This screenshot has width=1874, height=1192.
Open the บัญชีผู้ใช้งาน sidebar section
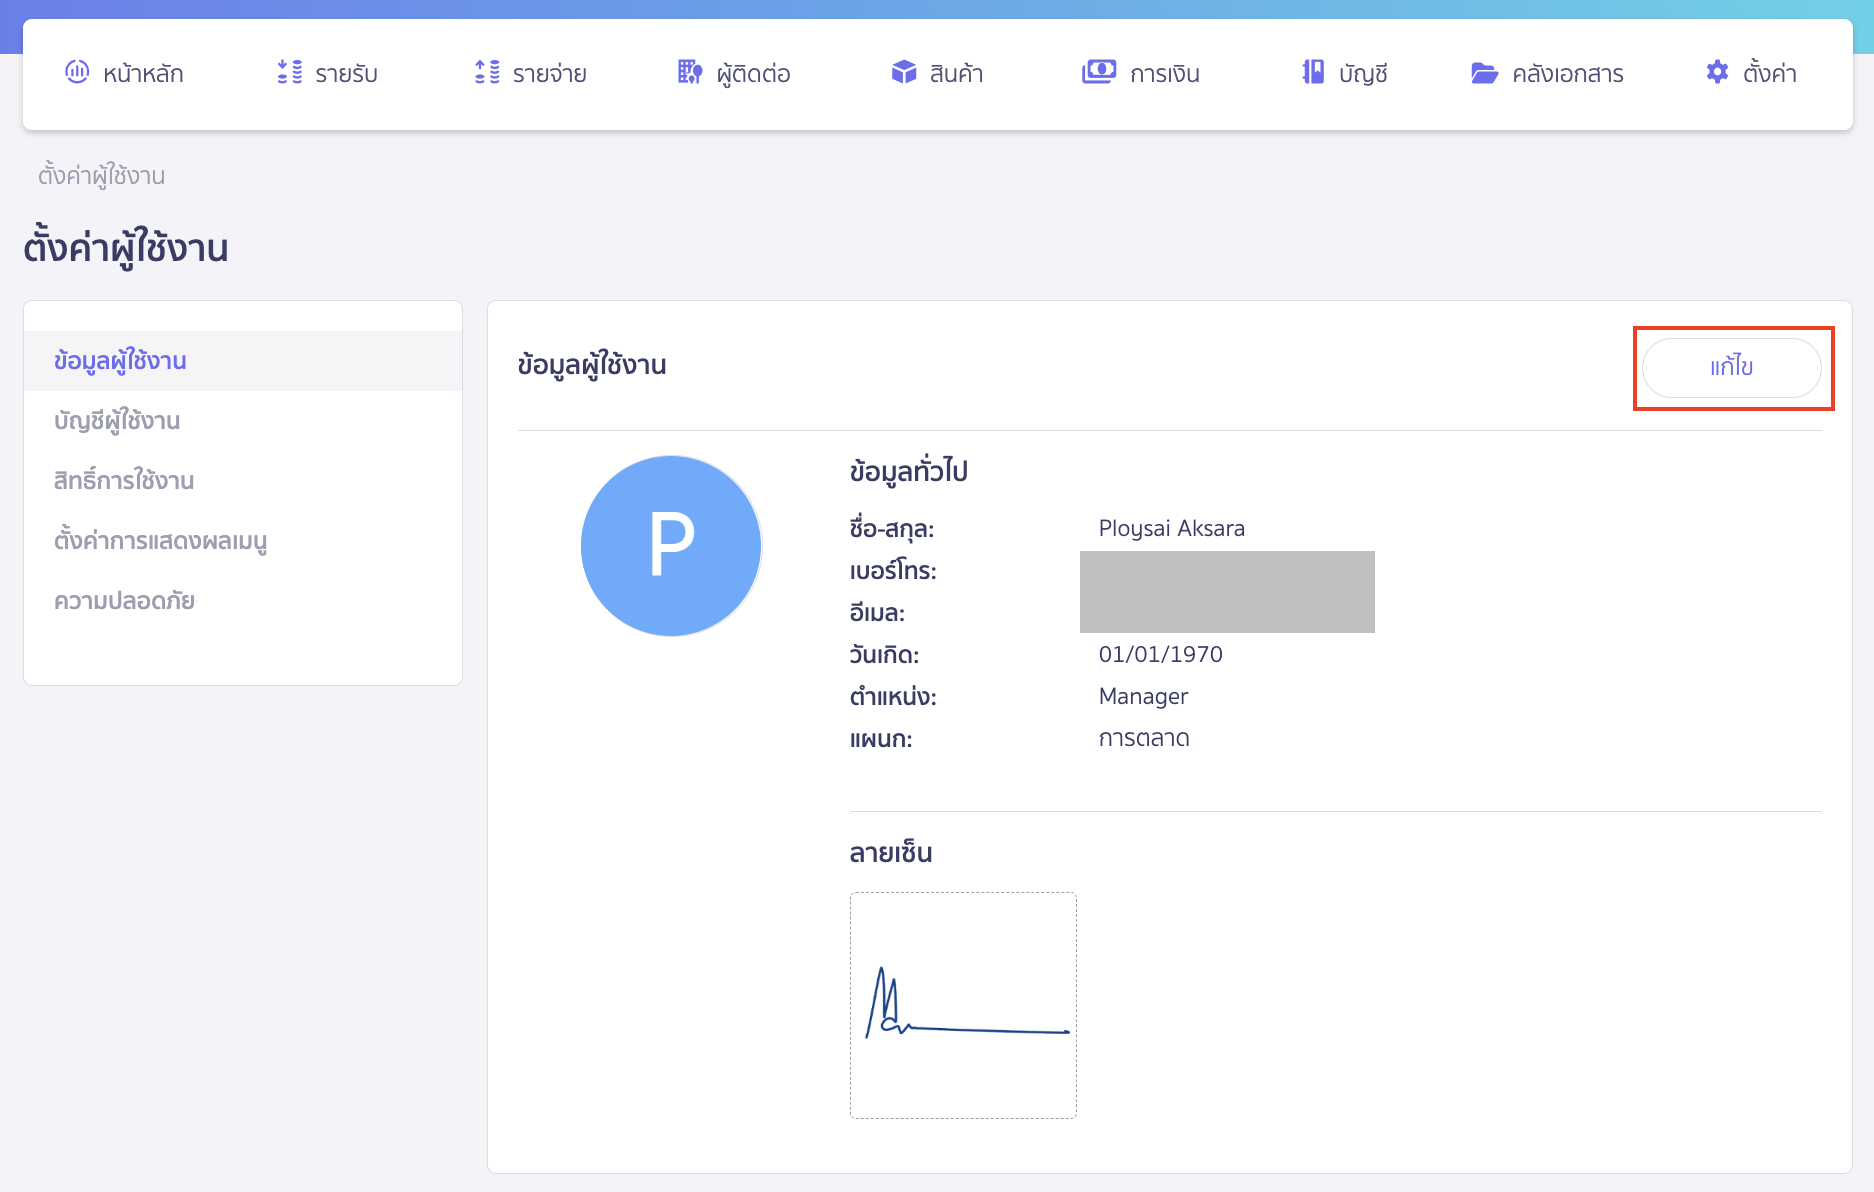pyautogui.click(x=117, y=421)
